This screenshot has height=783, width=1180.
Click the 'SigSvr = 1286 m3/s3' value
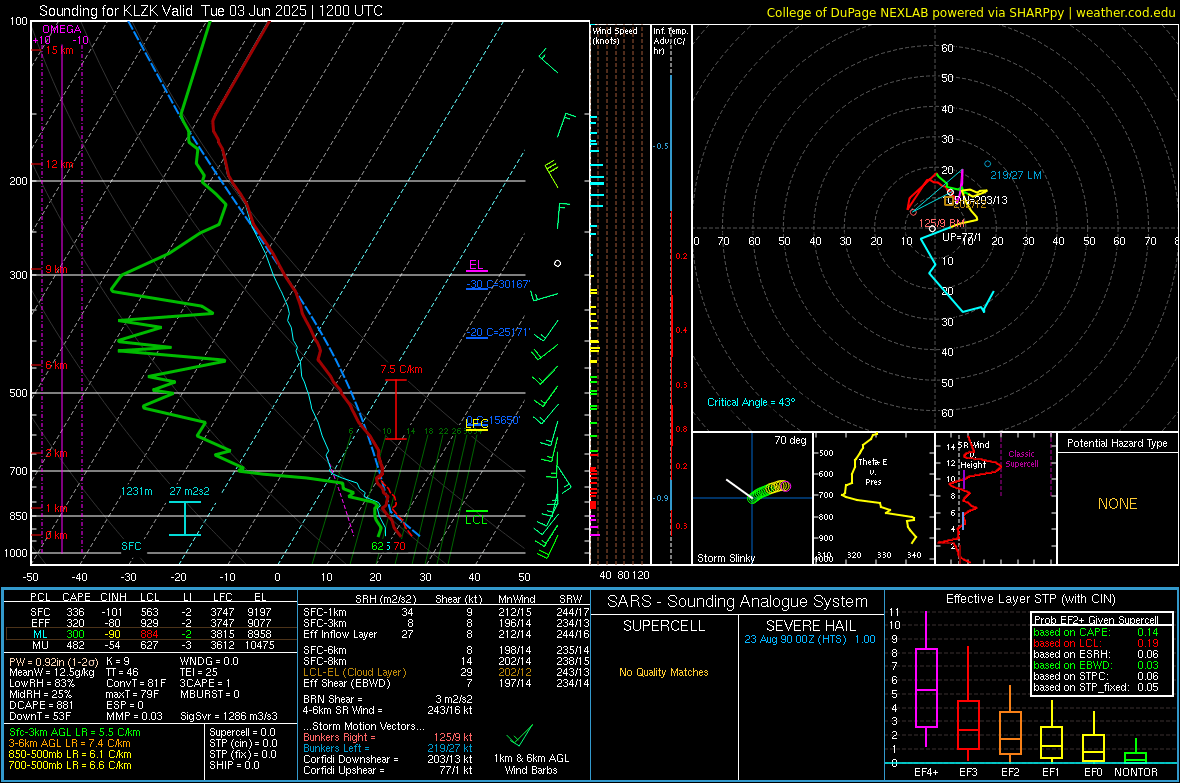click(x=229, y=716)
